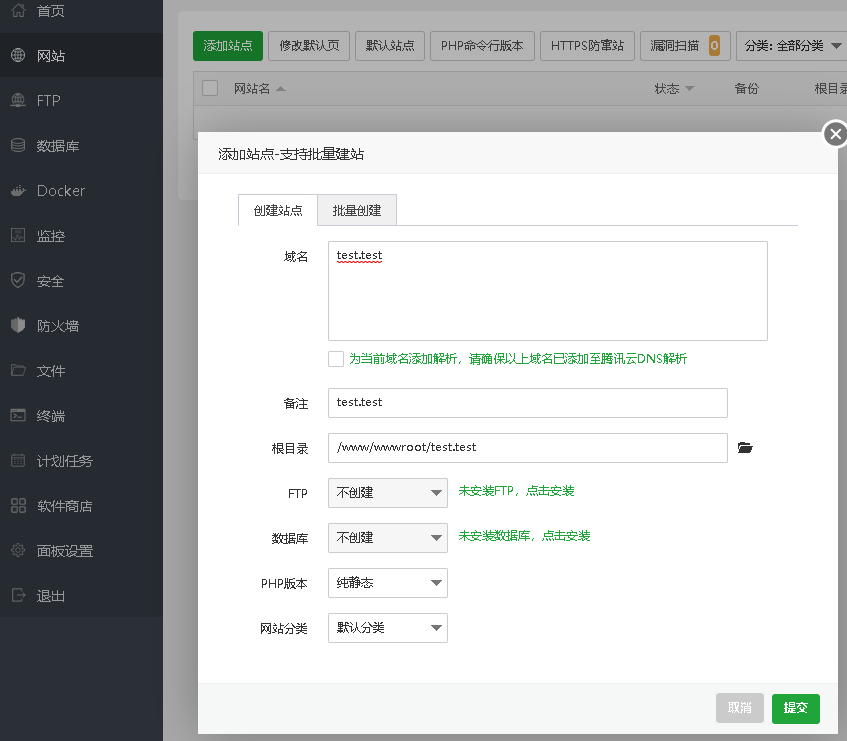847x741 pixels.
Task: Click the FTP globe icon in sidebar
Action: click(18, 100)
